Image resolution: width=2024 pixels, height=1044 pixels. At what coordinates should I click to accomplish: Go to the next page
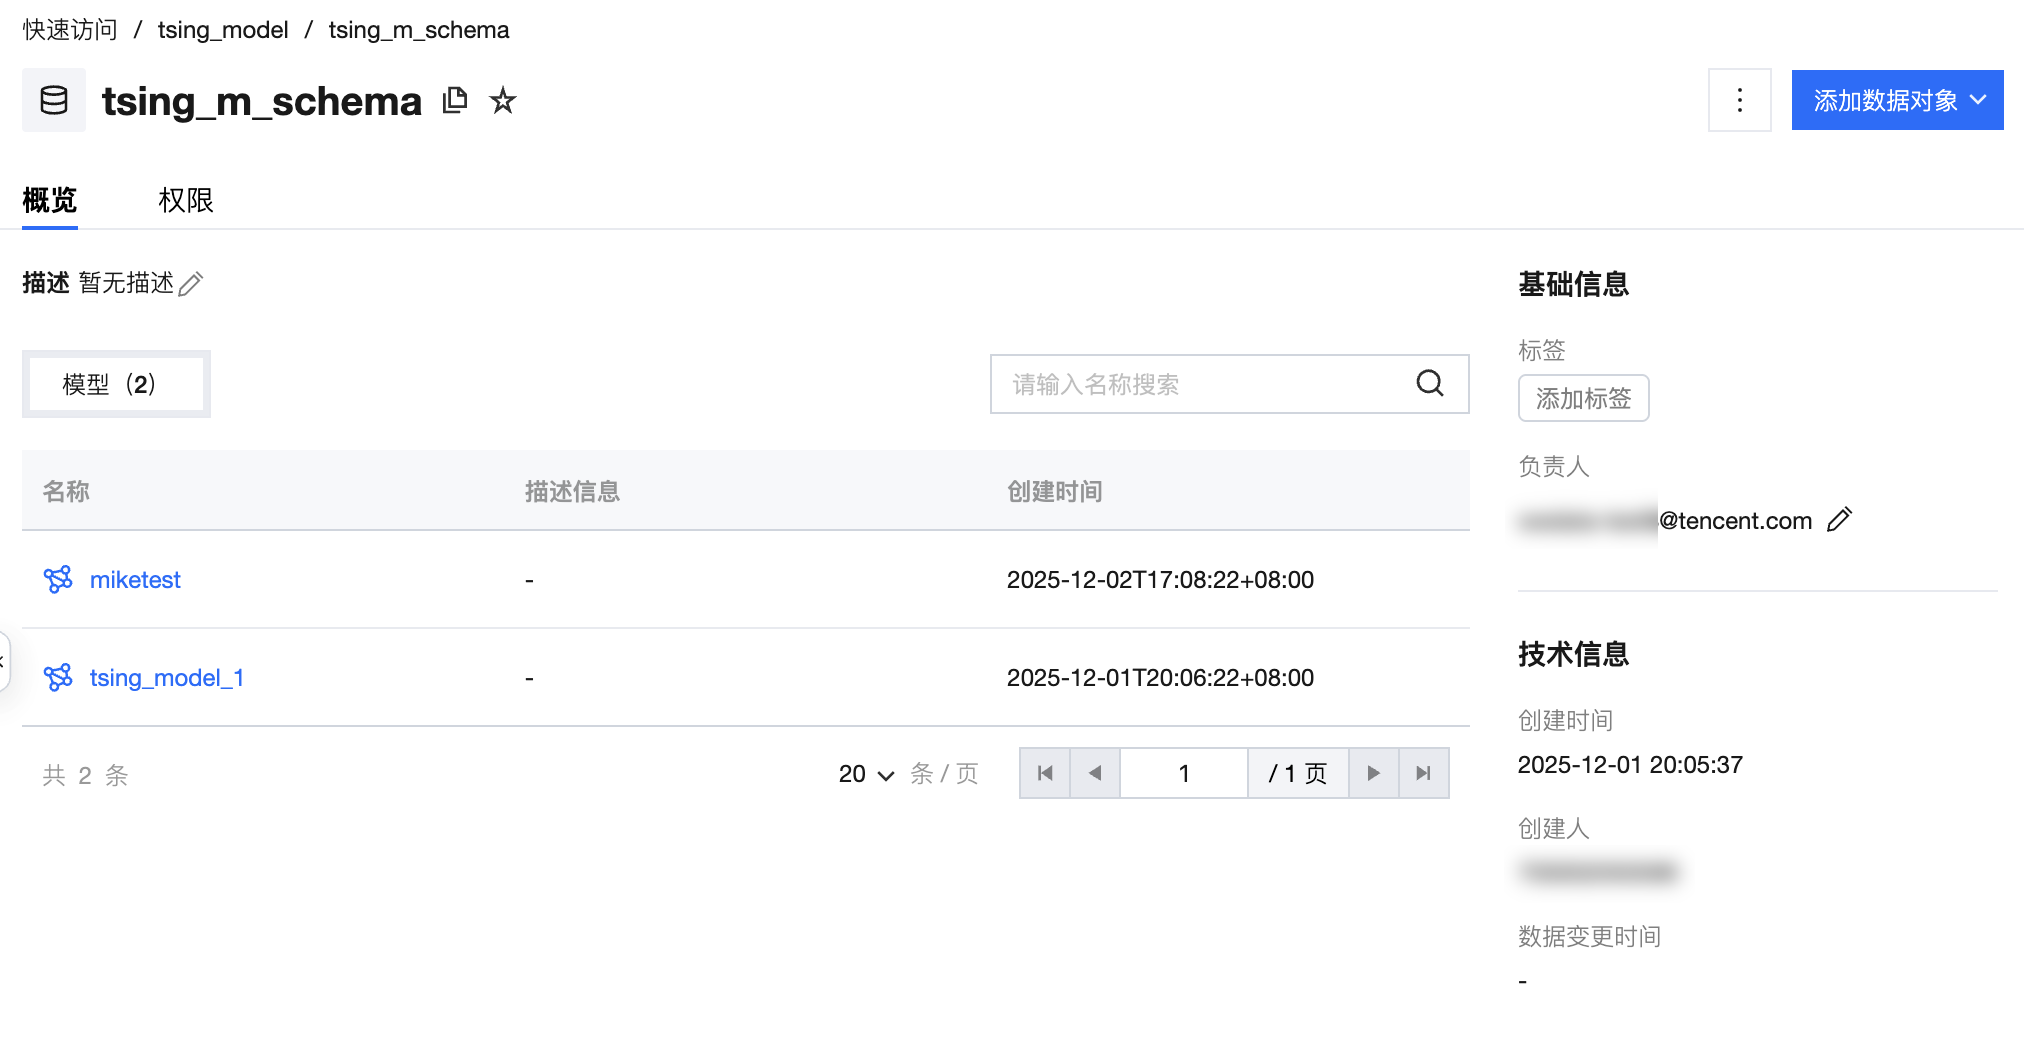tap(1373, 773)
